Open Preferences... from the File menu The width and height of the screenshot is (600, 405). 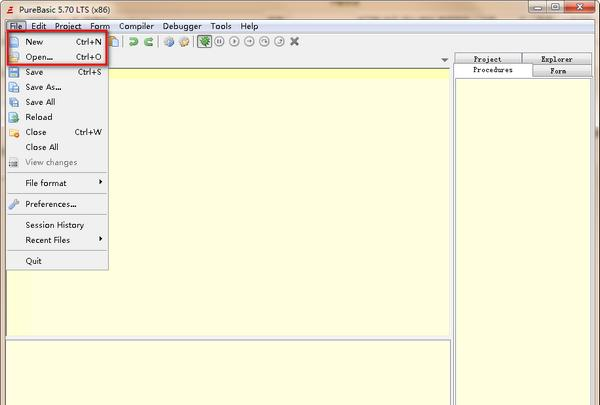[57, 204]
